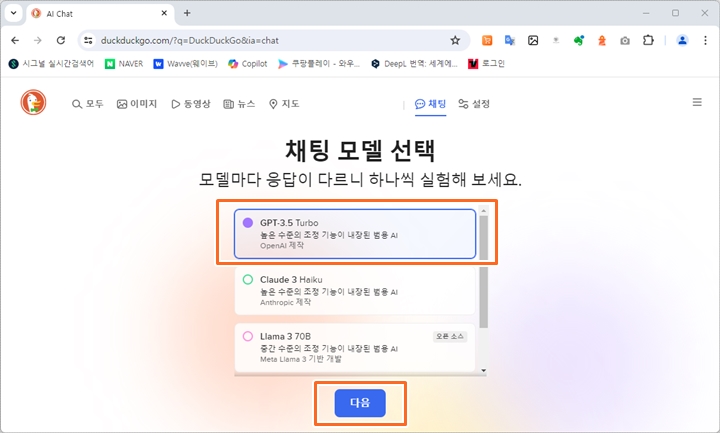Open the Wavve(웨이브) bookmark
720x433 pixels.
point(186,64)
